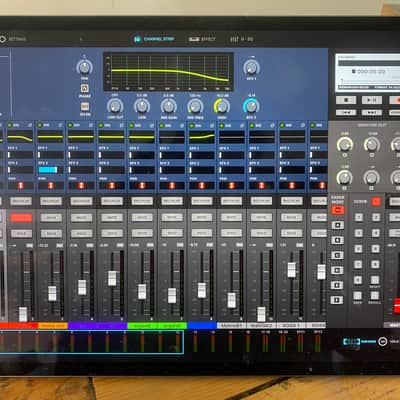Click the pan indicator on the orange-labeled channel

tap(51, 185)
